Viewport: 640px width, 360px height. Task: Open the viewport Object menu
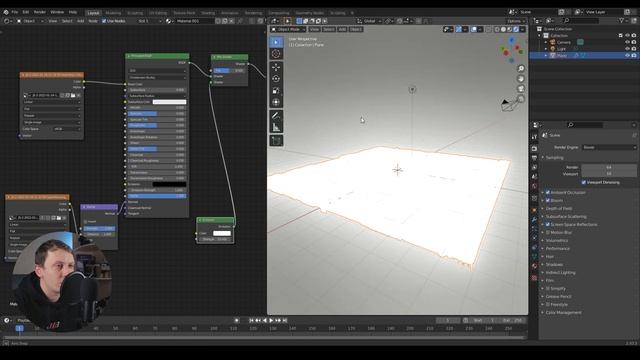coord(356,29)
